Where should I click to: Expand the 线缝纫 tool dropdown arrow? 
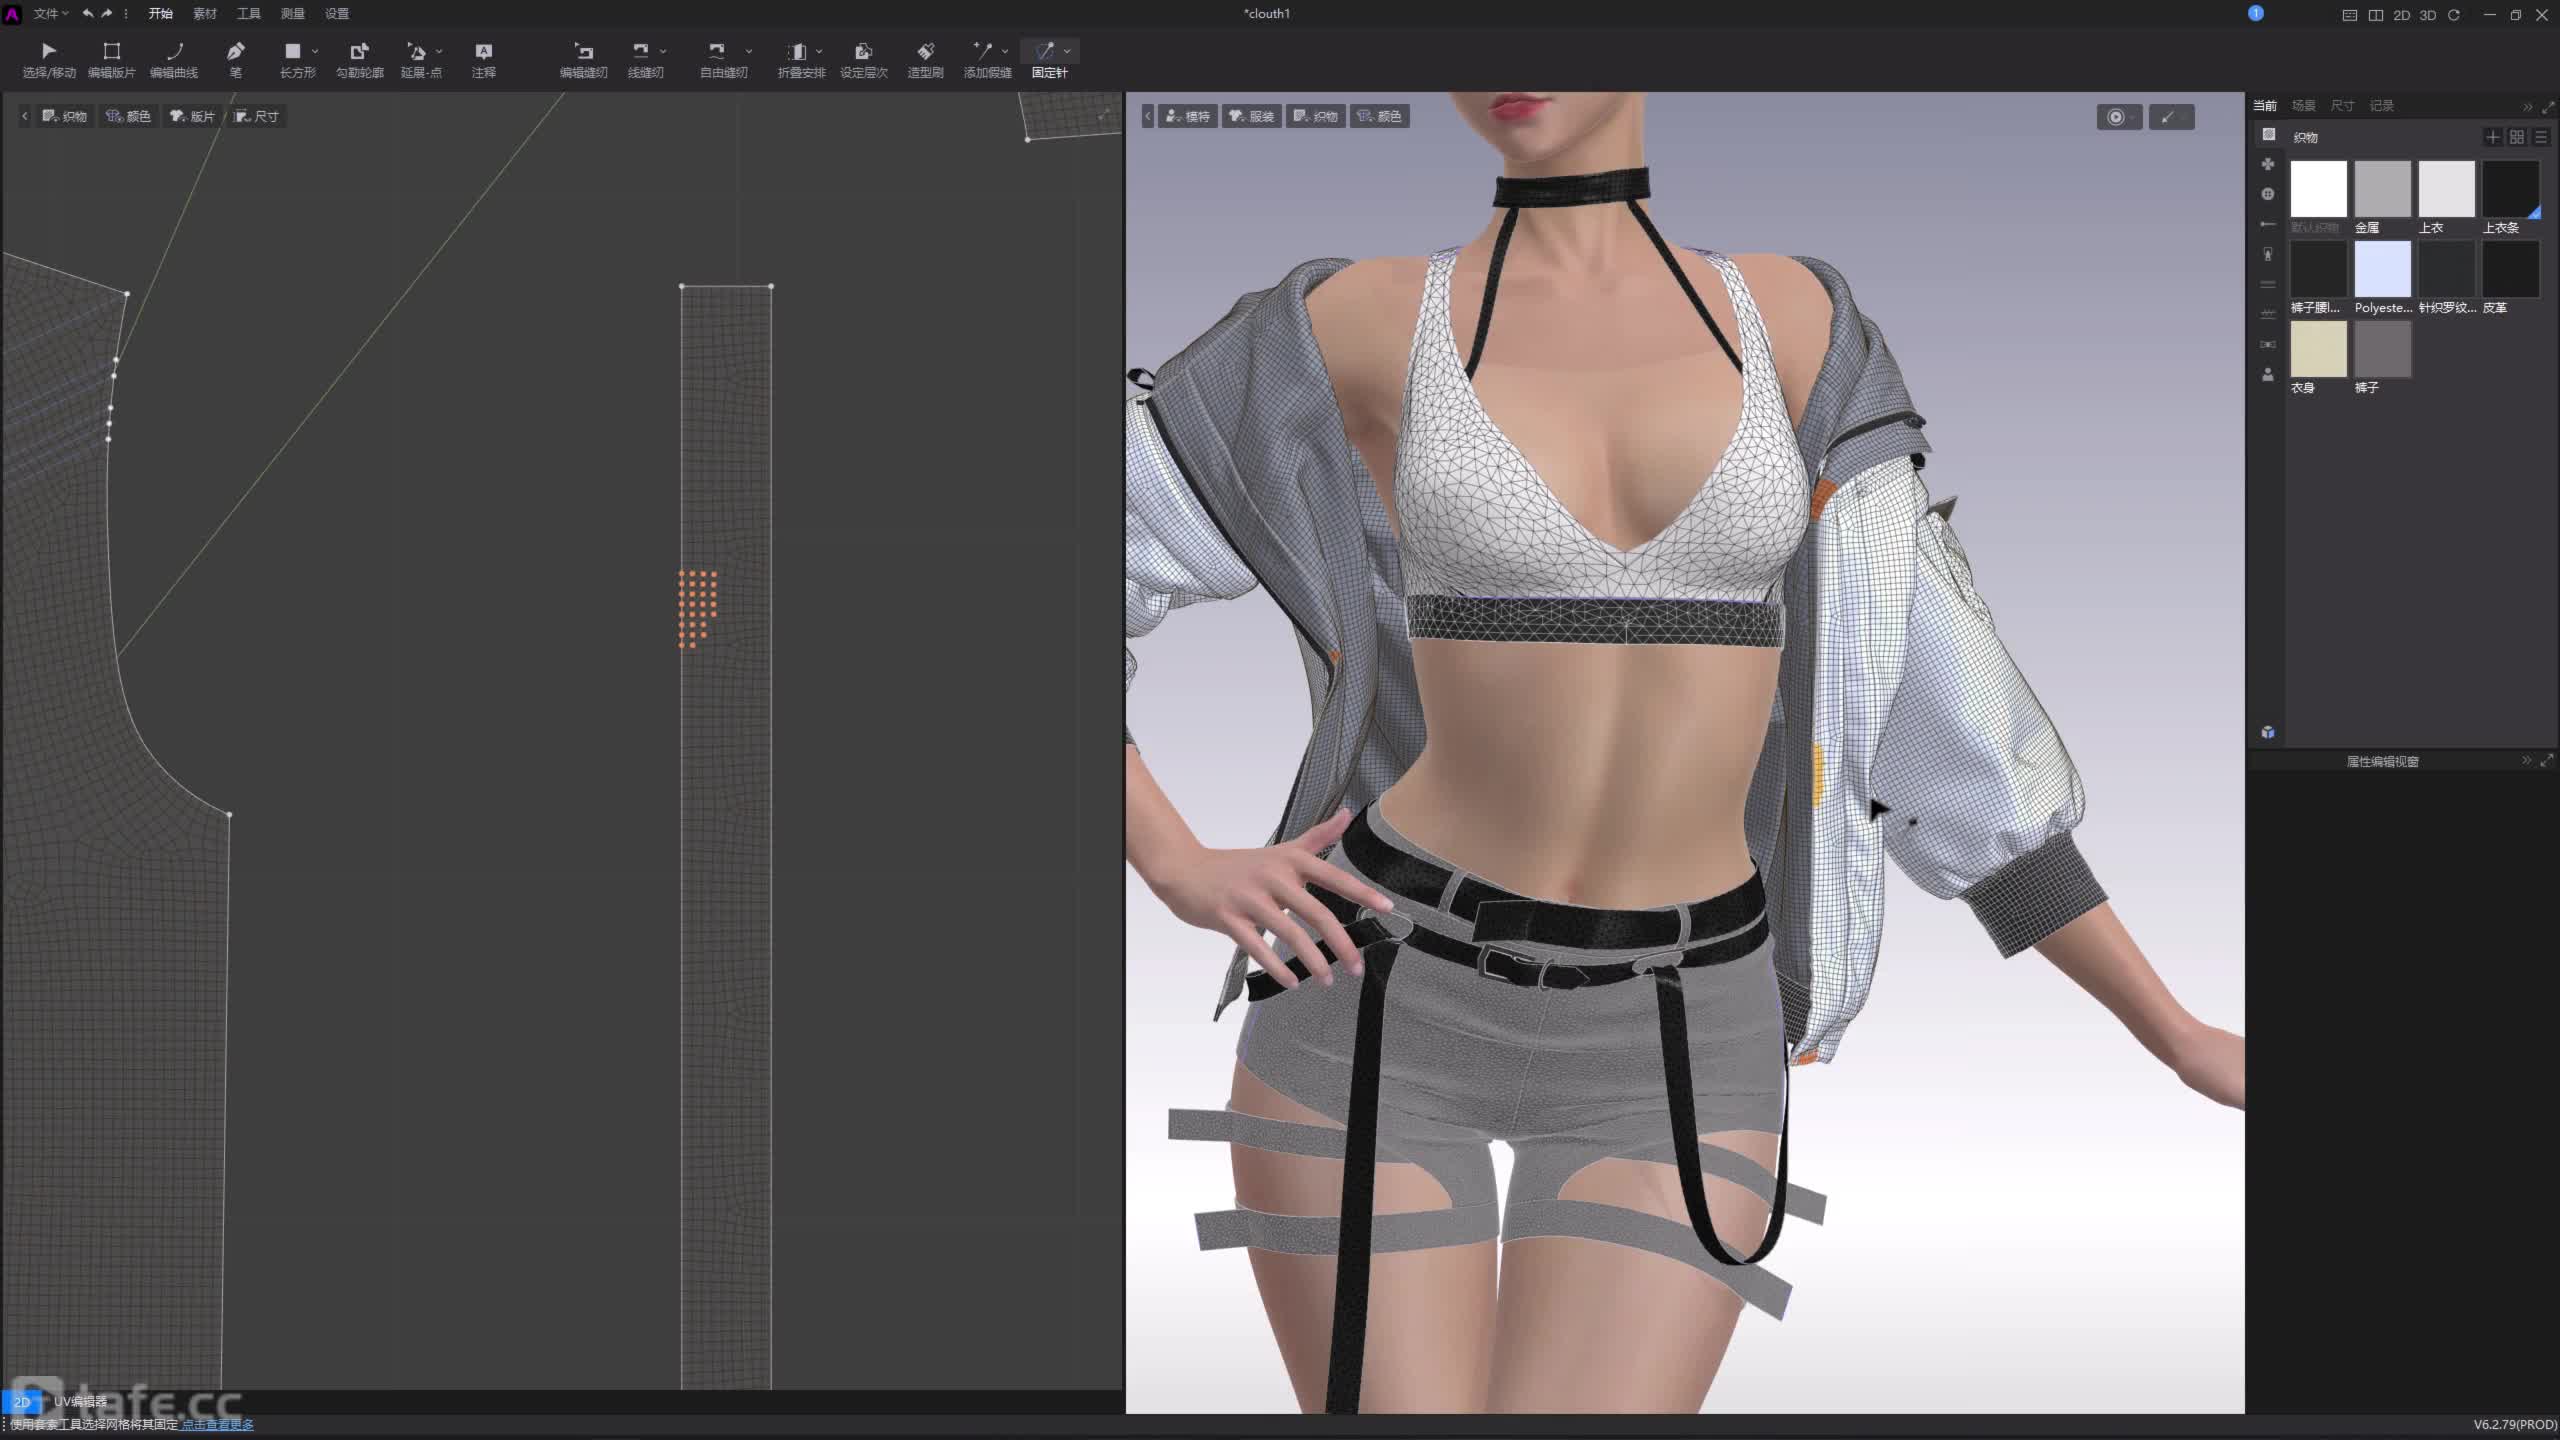coord(663,51)
